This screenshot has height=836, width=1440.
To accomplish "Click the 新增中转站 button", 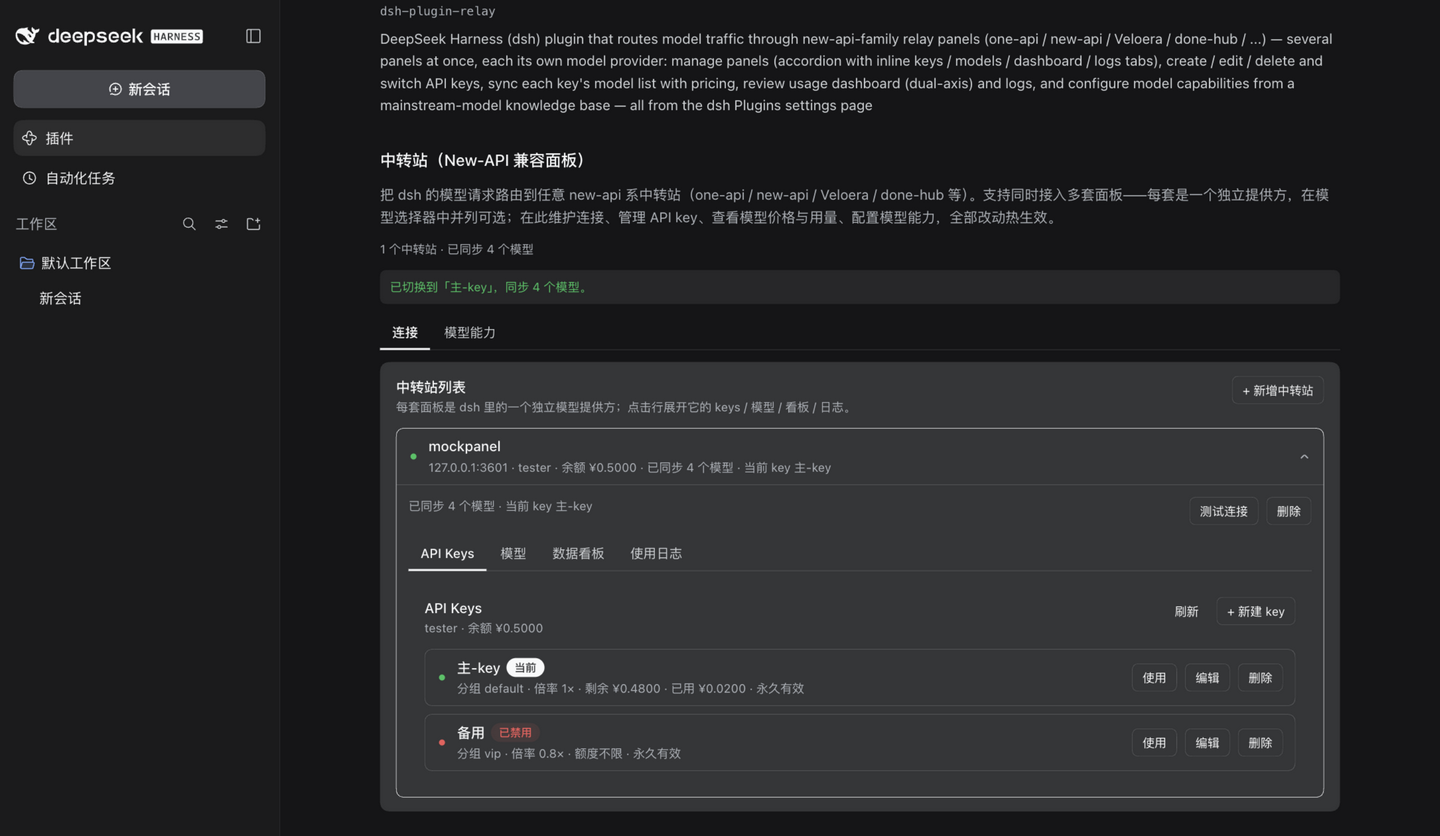I will pyautogui.click(x=1278, y=390).
